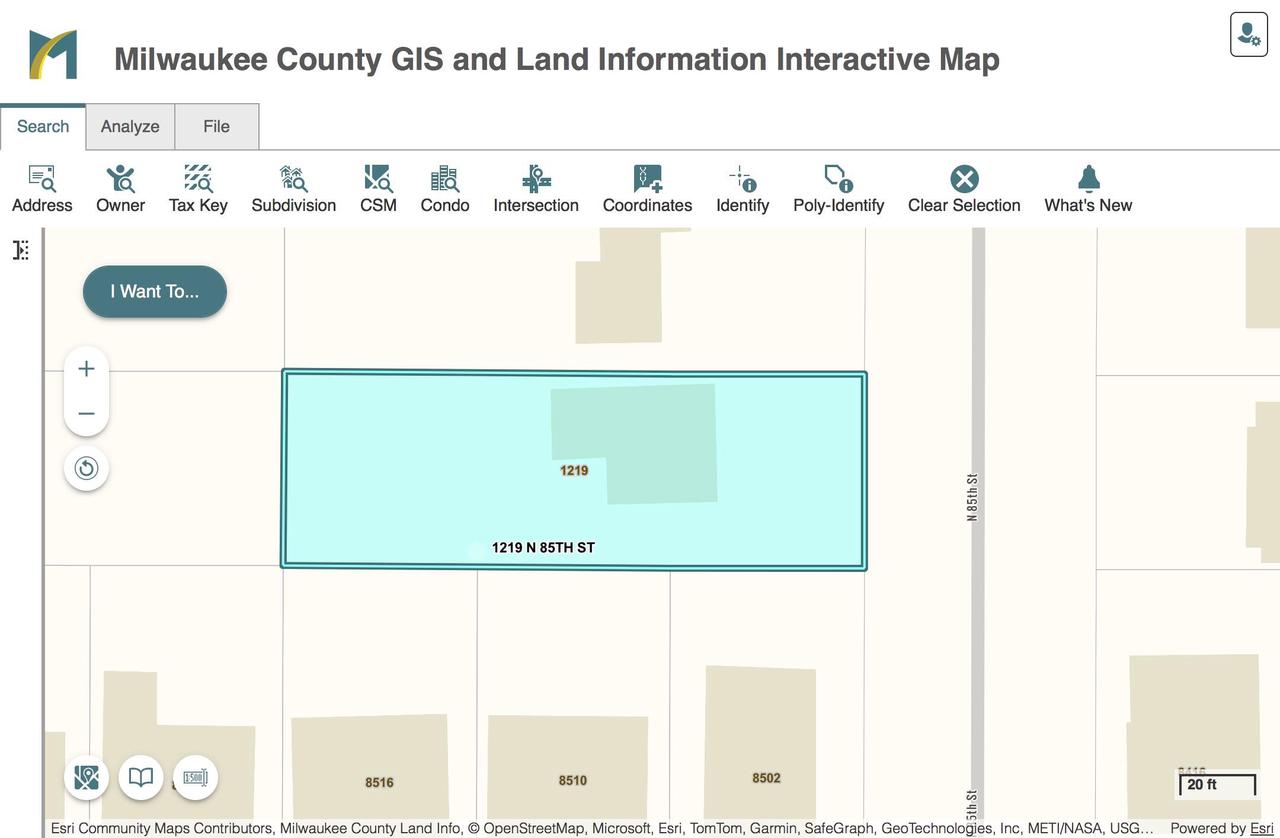Choose the CSM search tool
The width and height of the screenshot is (1280, 838).
coord(378,189)
